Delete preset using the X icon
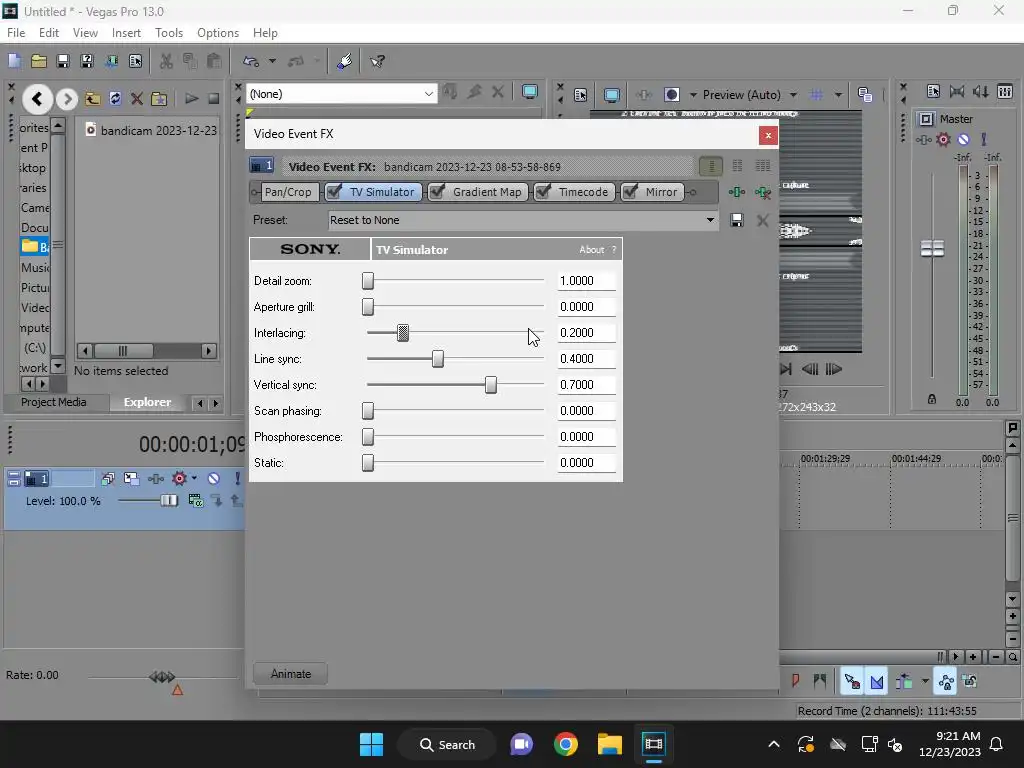The height and width of the screenshot is (768, 1024). click(762, 221)
